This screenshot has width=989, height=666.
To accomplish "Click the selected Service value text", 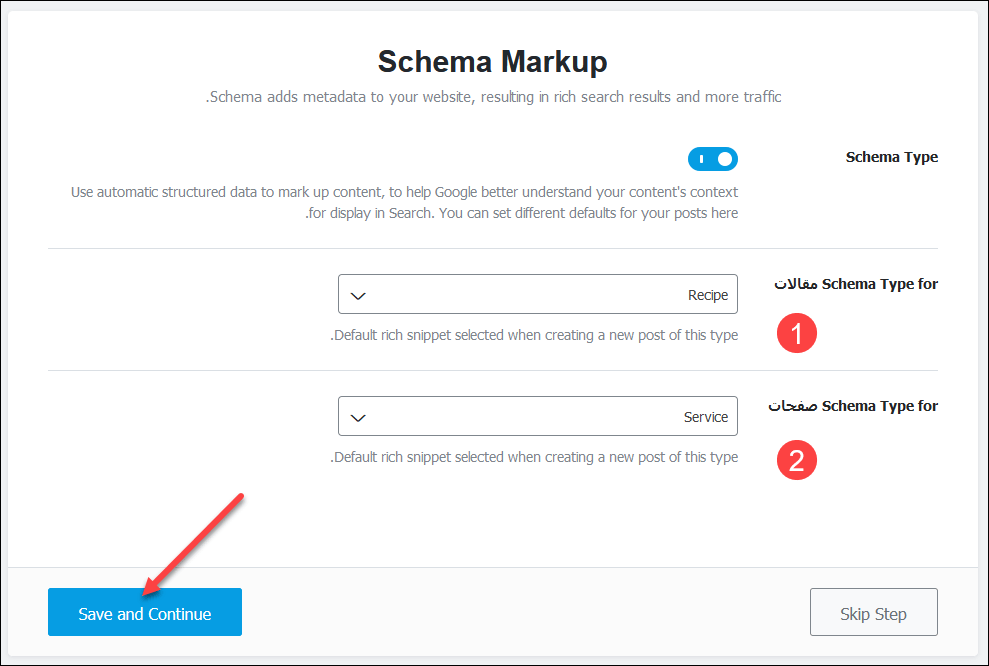I will pos(706,417).
